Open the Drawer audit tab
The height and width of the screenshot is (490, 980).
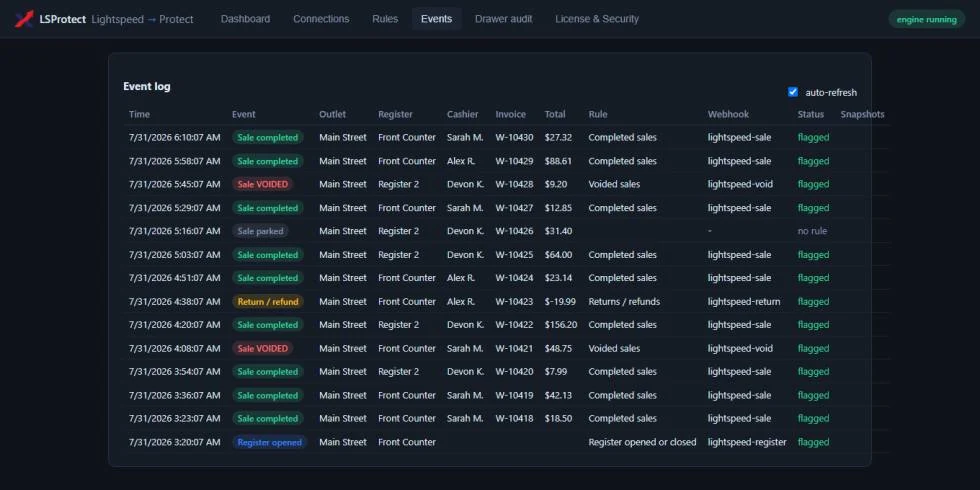[x=504, y=19]
